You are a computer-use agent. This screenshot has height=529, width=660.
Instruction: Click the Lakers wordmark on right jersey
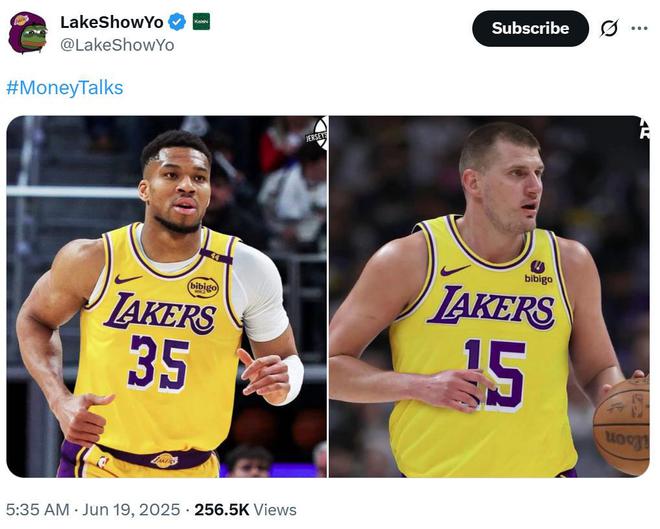[490, 306]
